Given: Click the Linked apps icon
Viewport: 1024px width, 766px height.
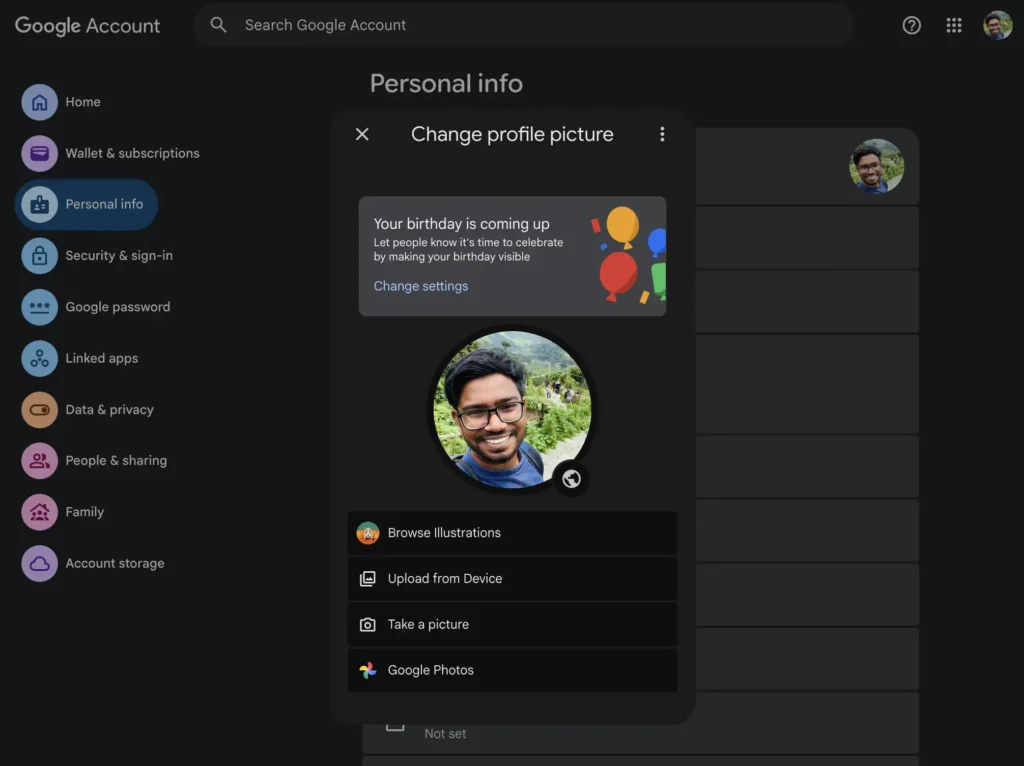Looking at the screenshot, I should point(39,359).
